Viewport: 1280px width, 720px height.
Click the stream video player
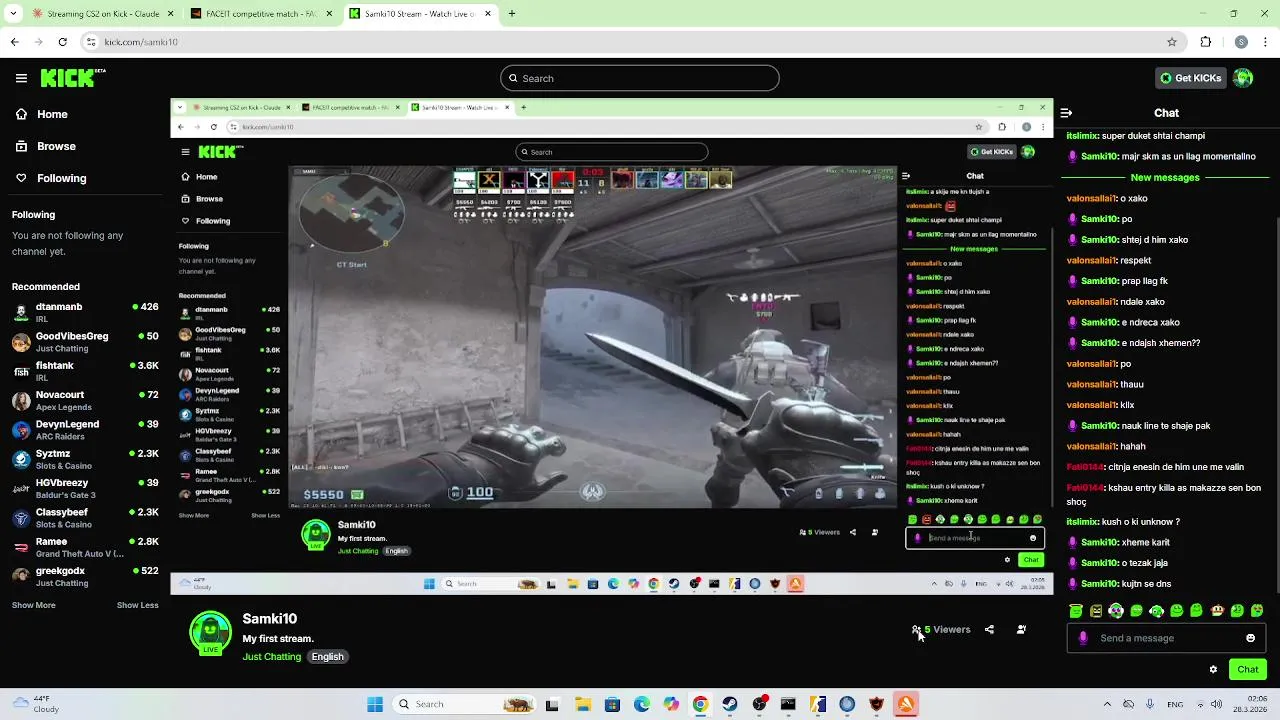point(612,345)
